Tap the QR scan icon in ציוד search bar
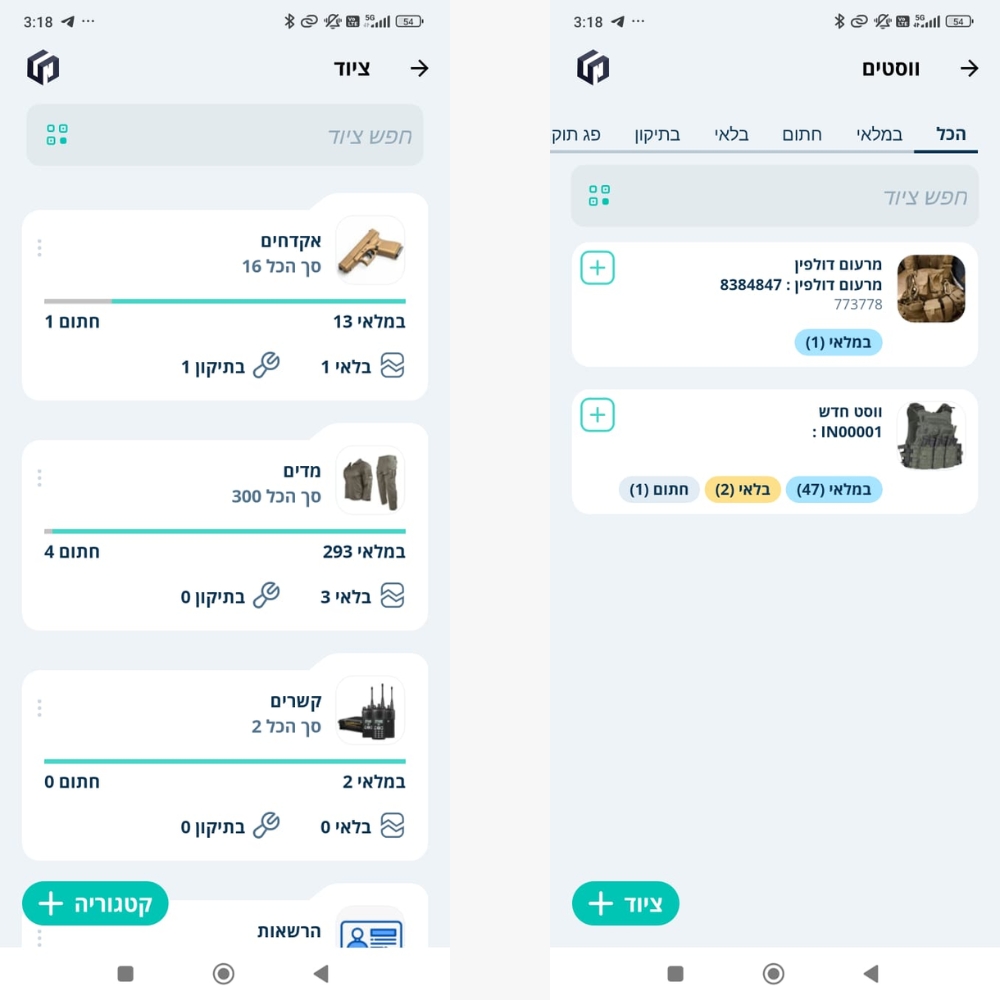 point(57,135)
